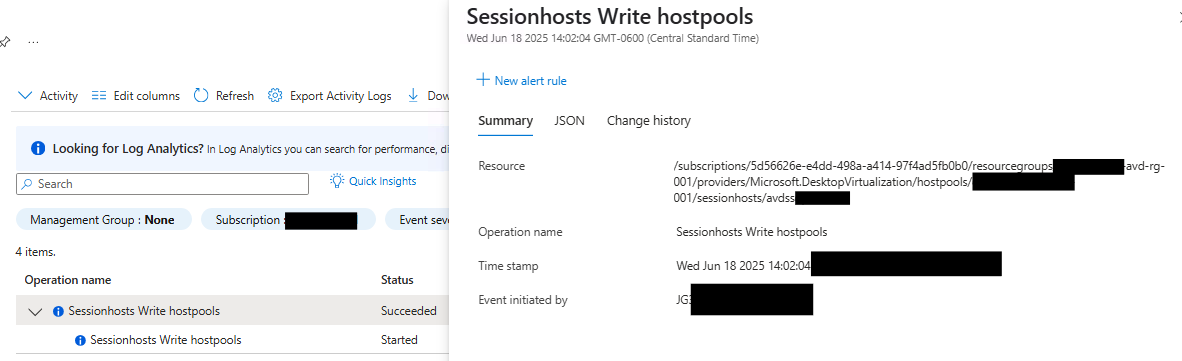Open Quick Insights link
This screenshot has width=1182, height=361.
(x=373, y=181)
